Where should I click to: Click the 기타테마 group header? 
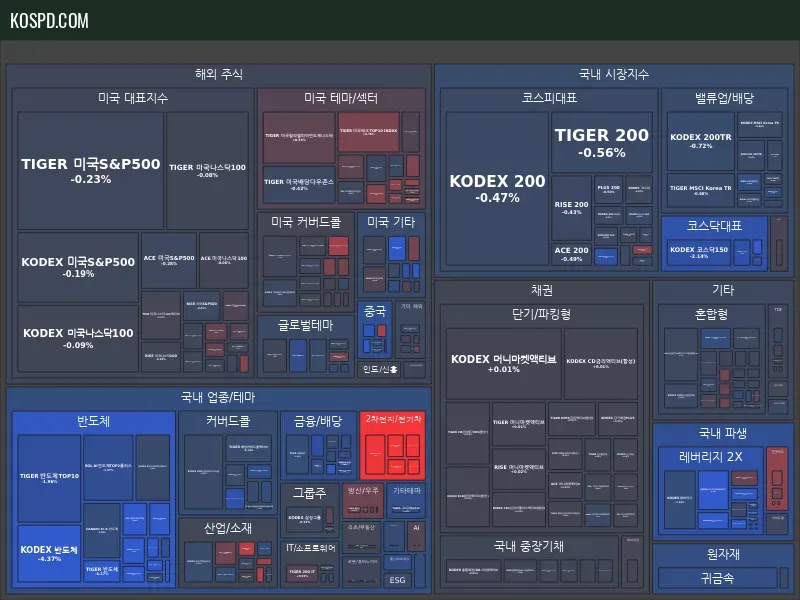[407, 490]
